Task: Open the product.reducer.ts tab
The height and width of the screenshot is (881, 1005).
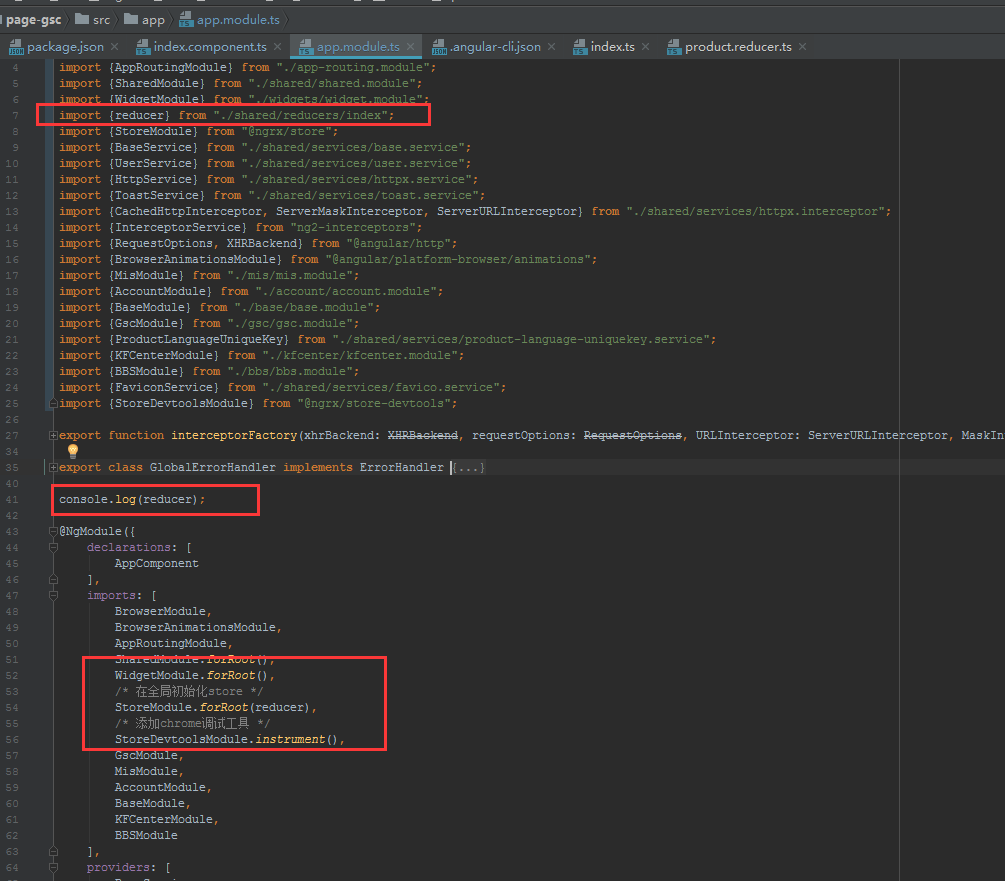Action: coord(738,47)
